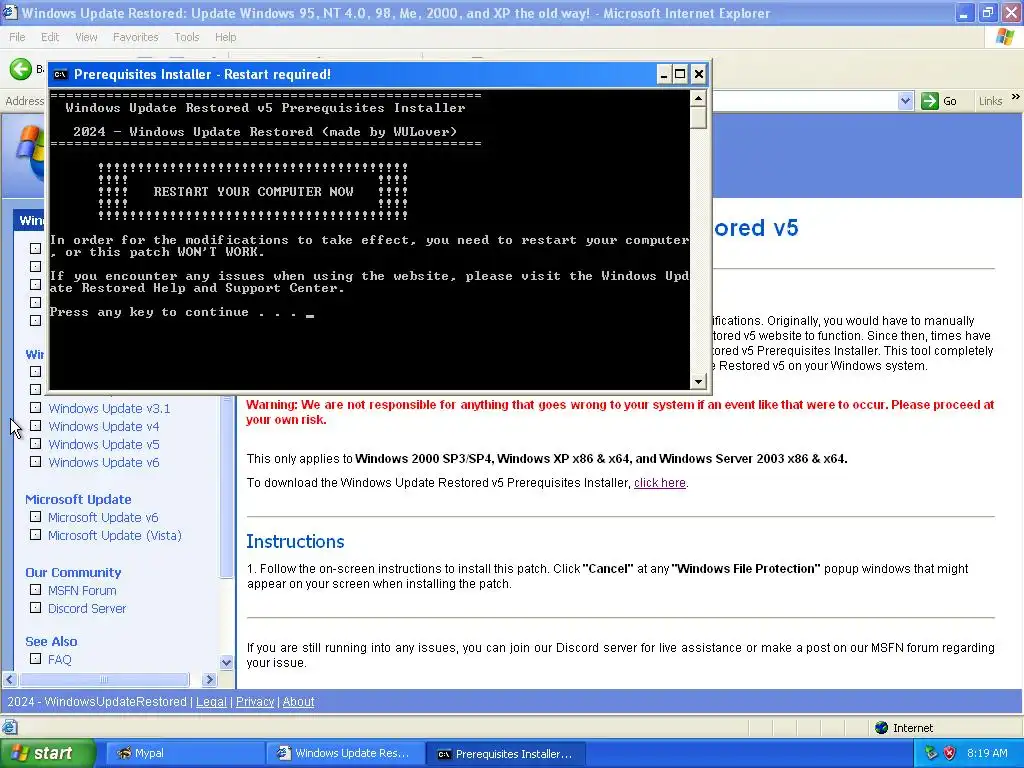1024x768 pixels.
Task: Open the Edit menu
Action: pos(50,37)
